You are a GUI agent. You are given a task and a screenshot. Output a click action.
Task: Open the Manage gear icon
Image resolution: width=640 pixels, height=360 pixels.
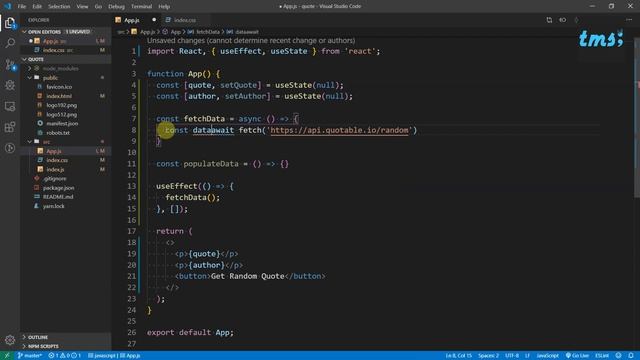[x=10, y=340]
